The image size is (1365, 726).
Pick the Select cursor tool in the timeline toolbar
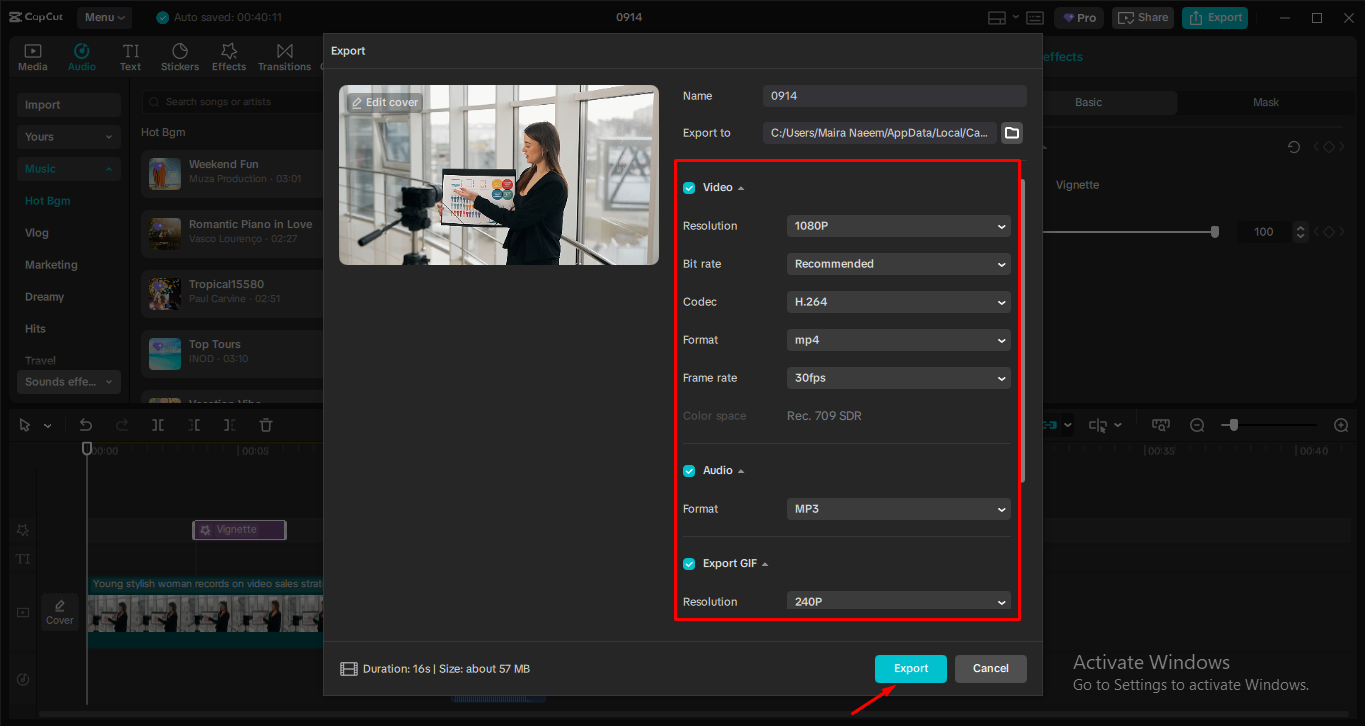pyautogui.click(x=26, y=425)
